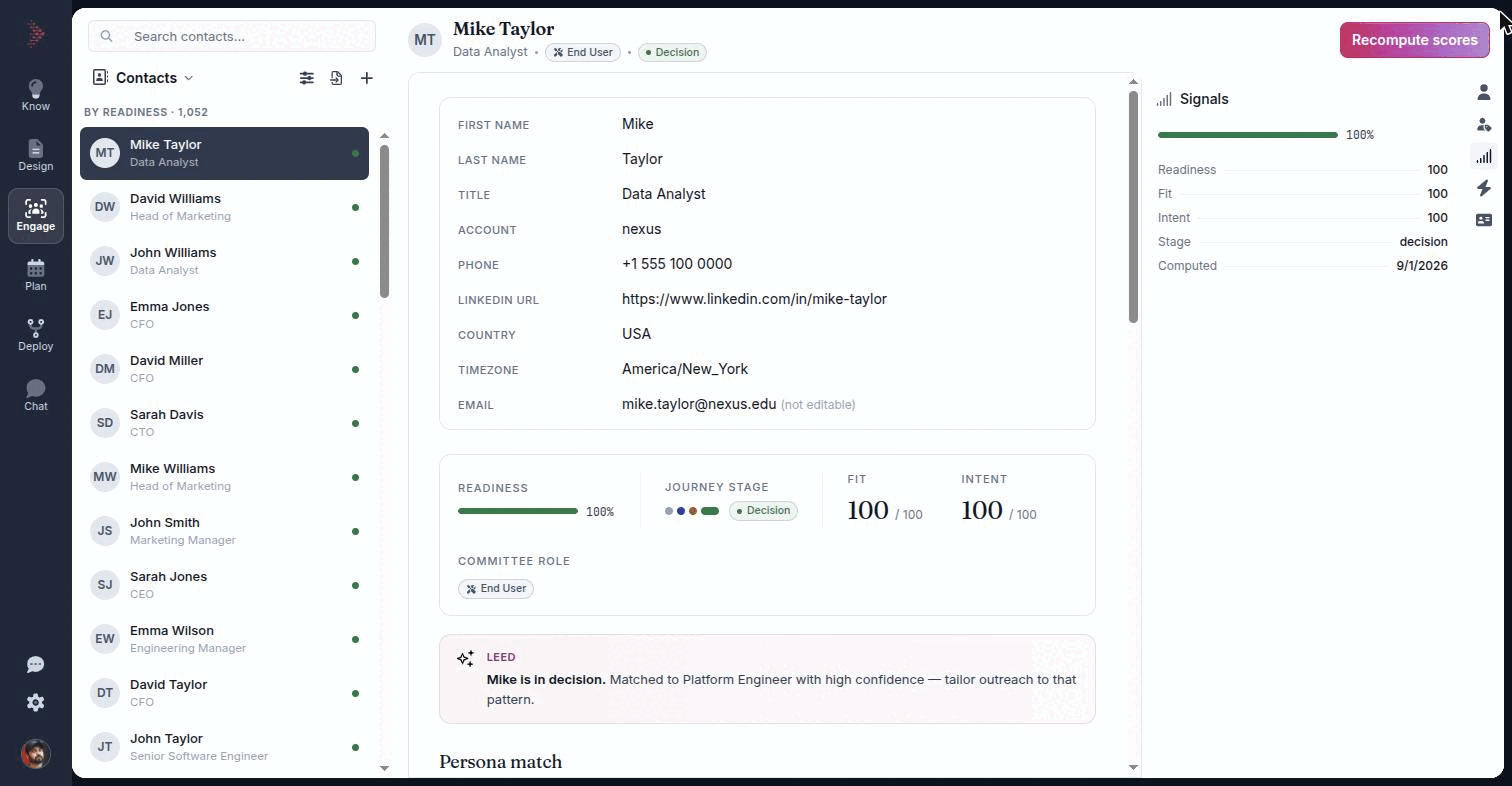The image size is (1512, 786).
Task: Select Mike Williams contact row
Action: 224,477
